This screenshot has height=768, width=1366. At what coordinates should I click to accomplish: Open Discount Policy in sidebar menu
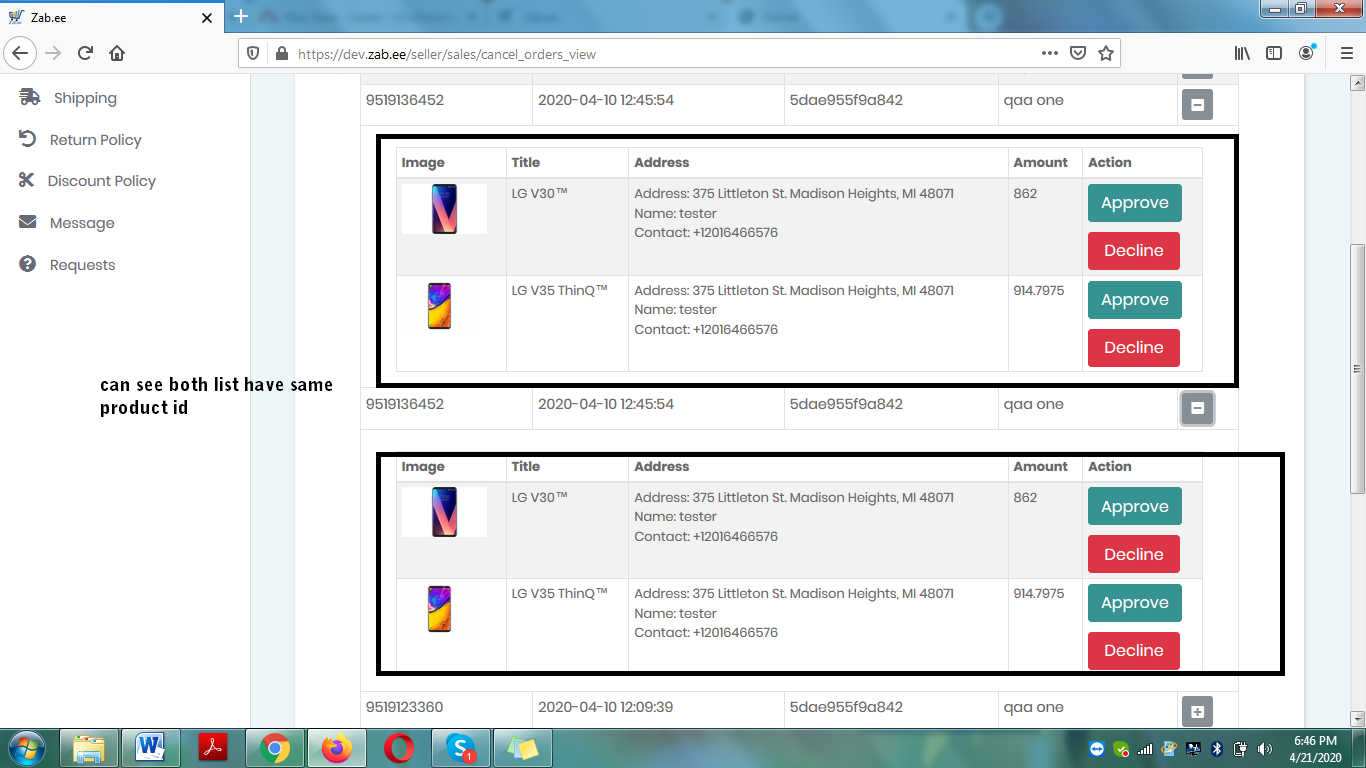(x=102, y=181)
